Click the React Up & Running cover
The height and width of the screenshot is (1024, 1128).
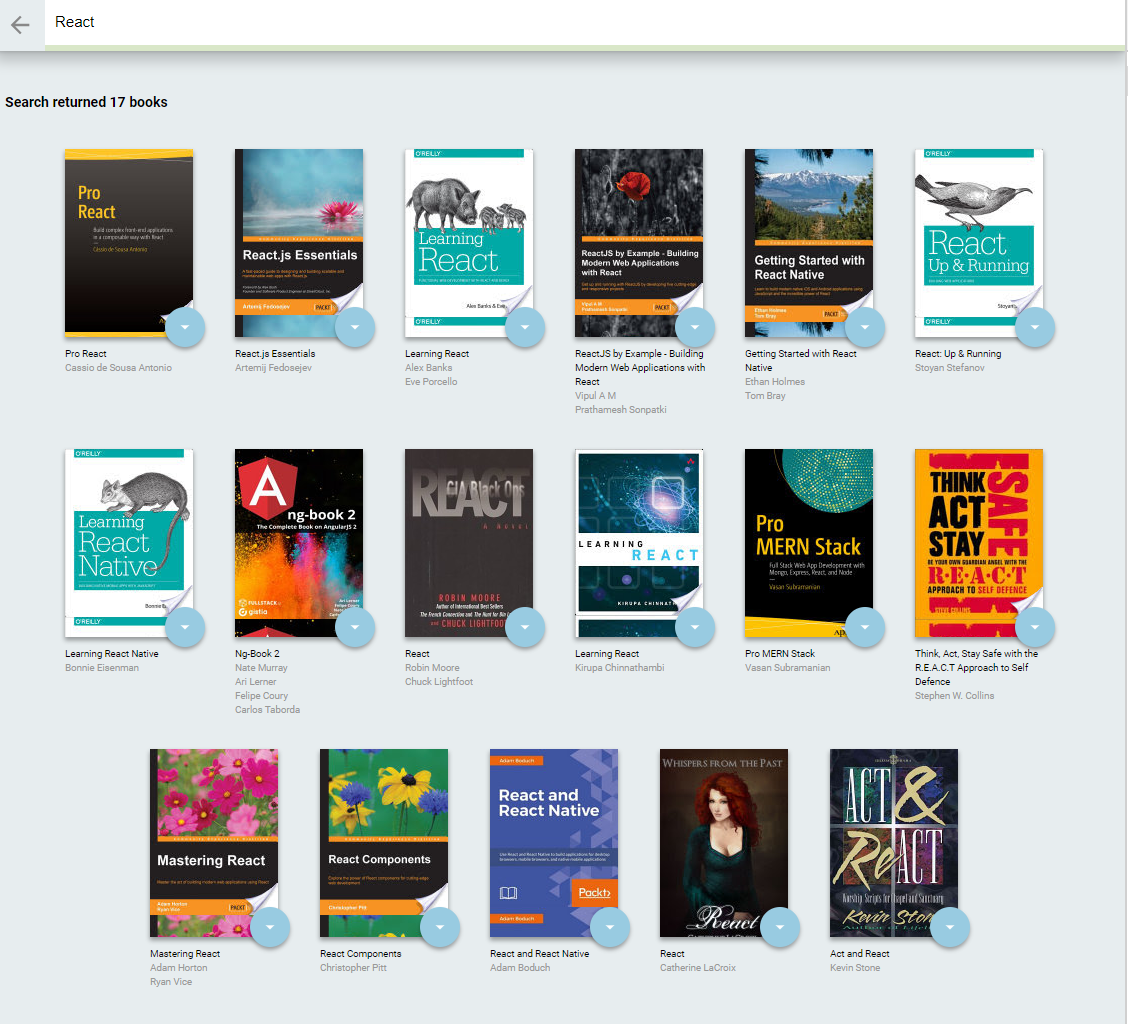tap(978, 243)
